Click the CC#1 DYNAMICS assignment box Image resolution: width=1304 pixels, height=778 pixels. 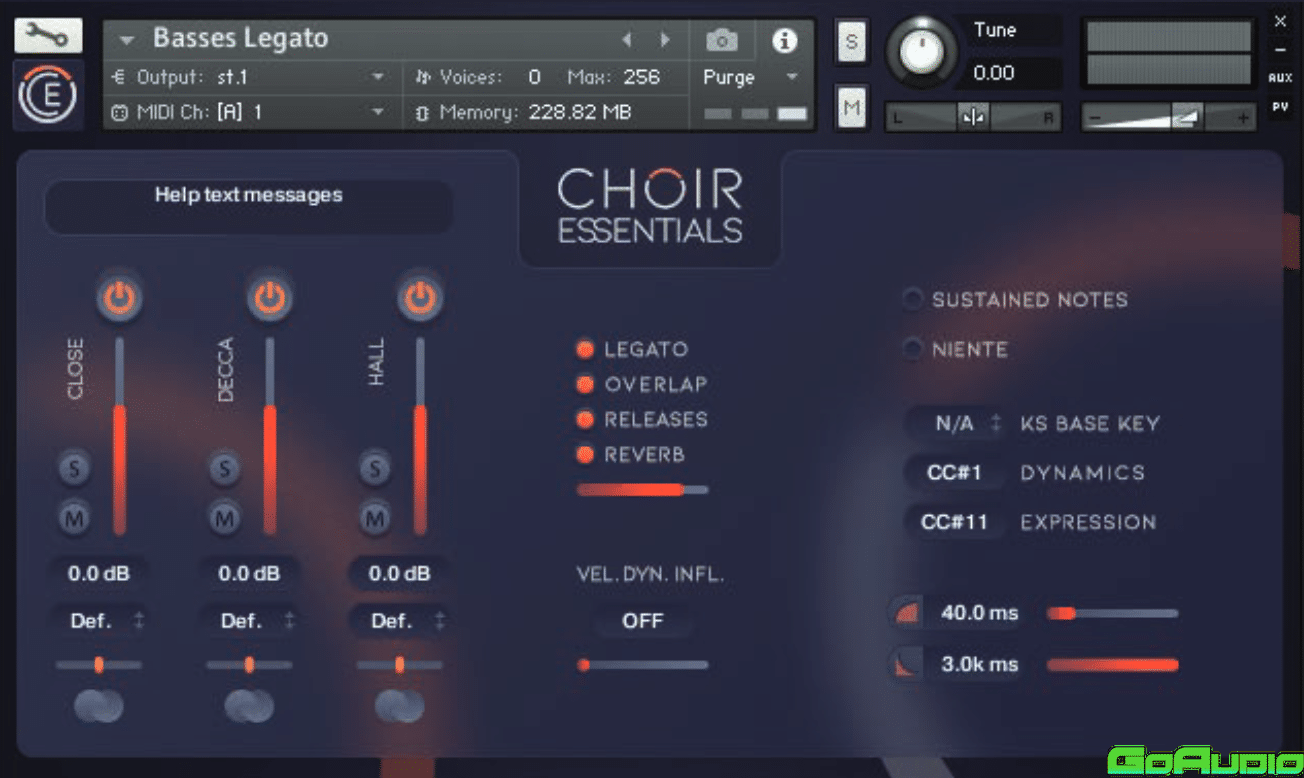coord(955,473)
